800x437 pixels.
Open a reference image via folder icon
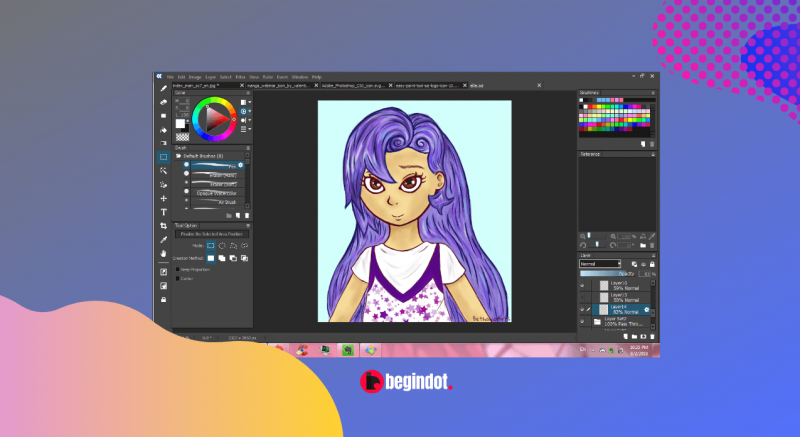pyautogui.click(x=643, y=245)
